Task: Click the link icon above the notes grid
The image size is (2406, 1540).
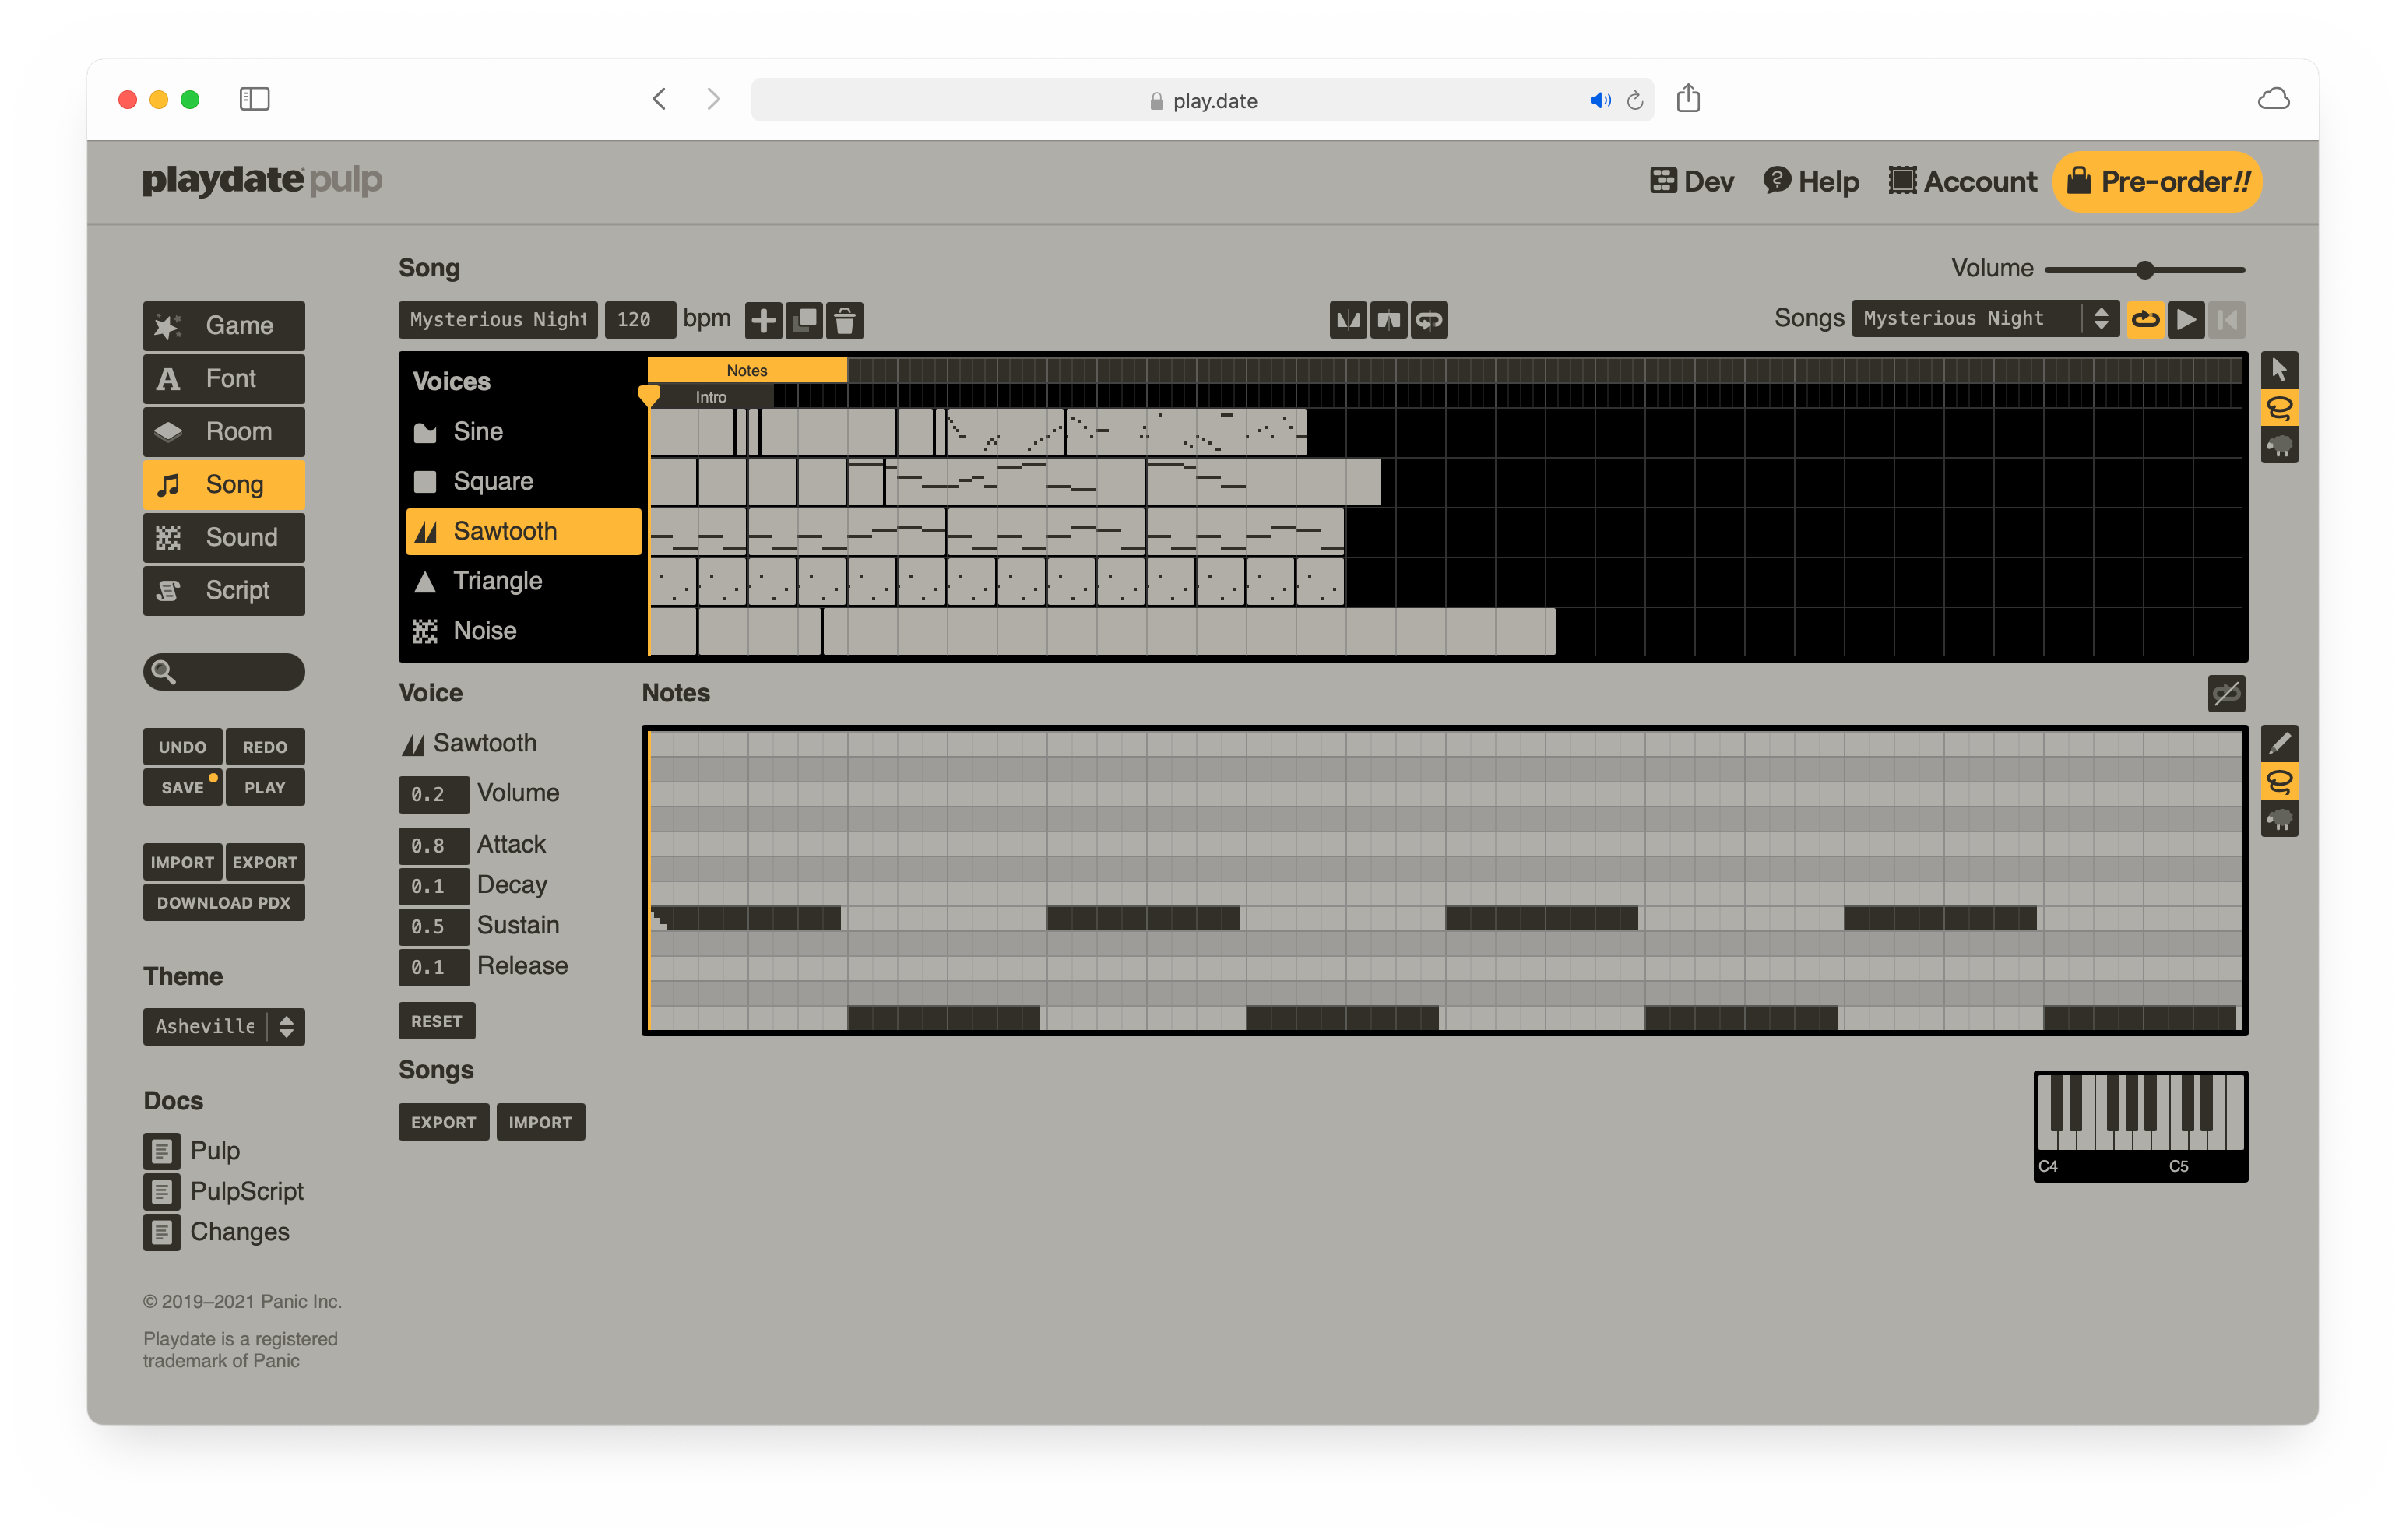Action: coord(2226,693)
